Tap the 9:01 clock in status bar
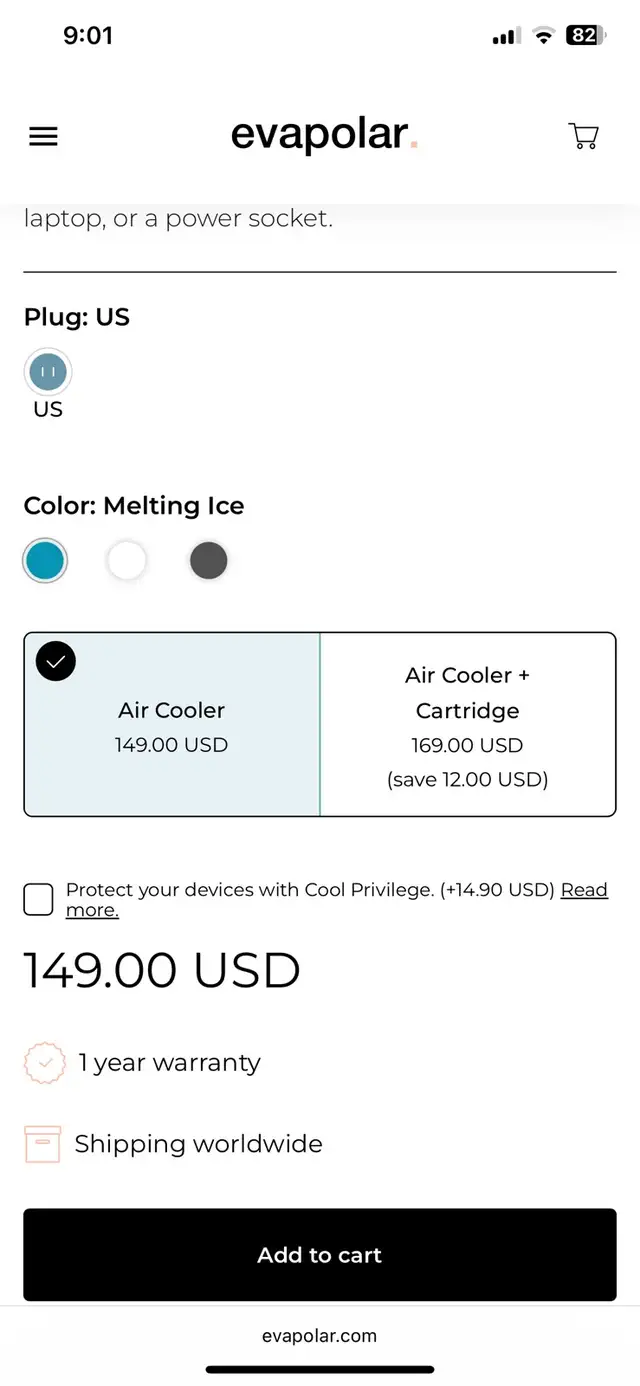The width and height of the screenshot is (640, 1386). [x=88, y=36]
